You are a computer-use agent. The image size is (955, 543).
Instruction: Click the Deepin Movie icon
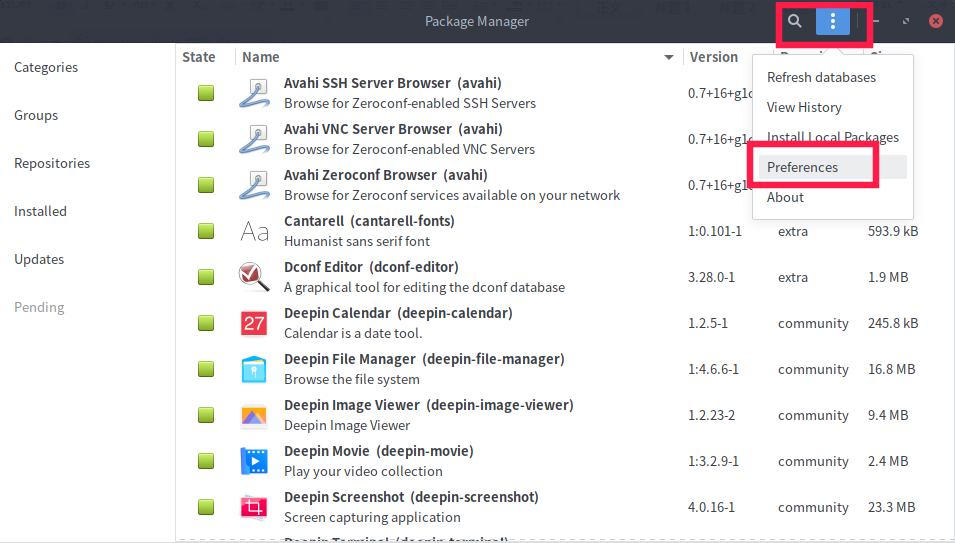click(254, 461)
